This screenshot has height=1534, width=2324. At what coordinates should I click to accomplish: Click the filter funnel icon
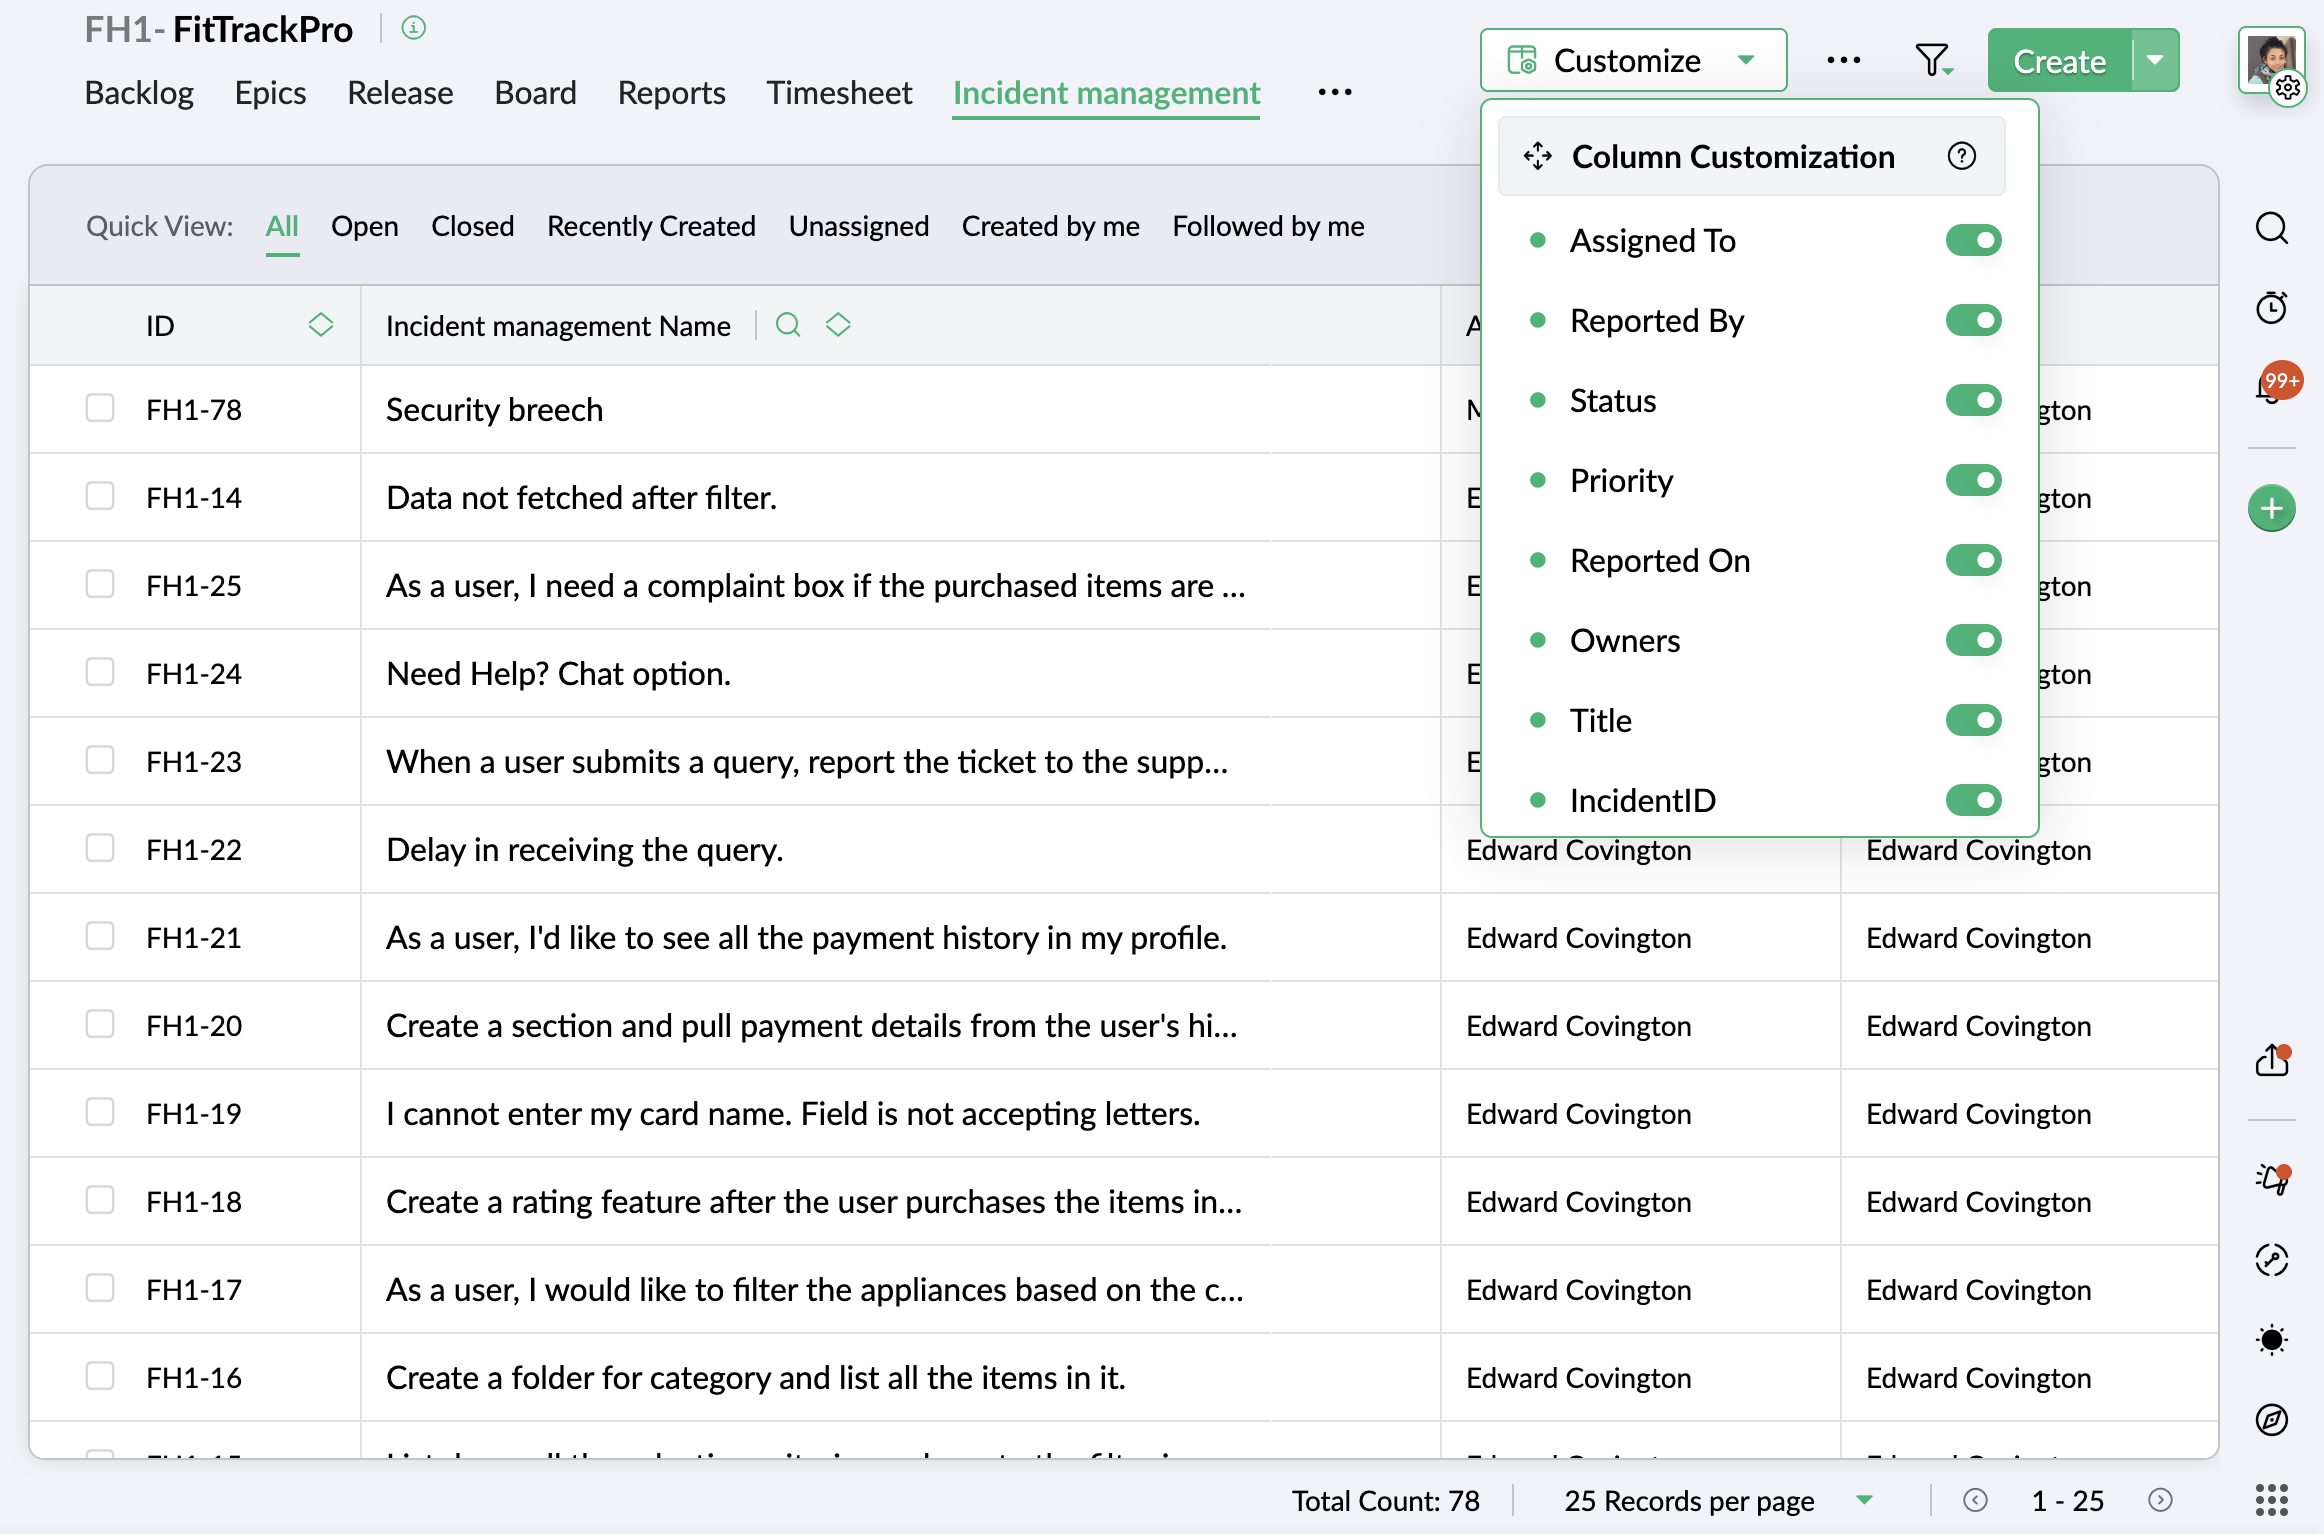point(1932,61)
